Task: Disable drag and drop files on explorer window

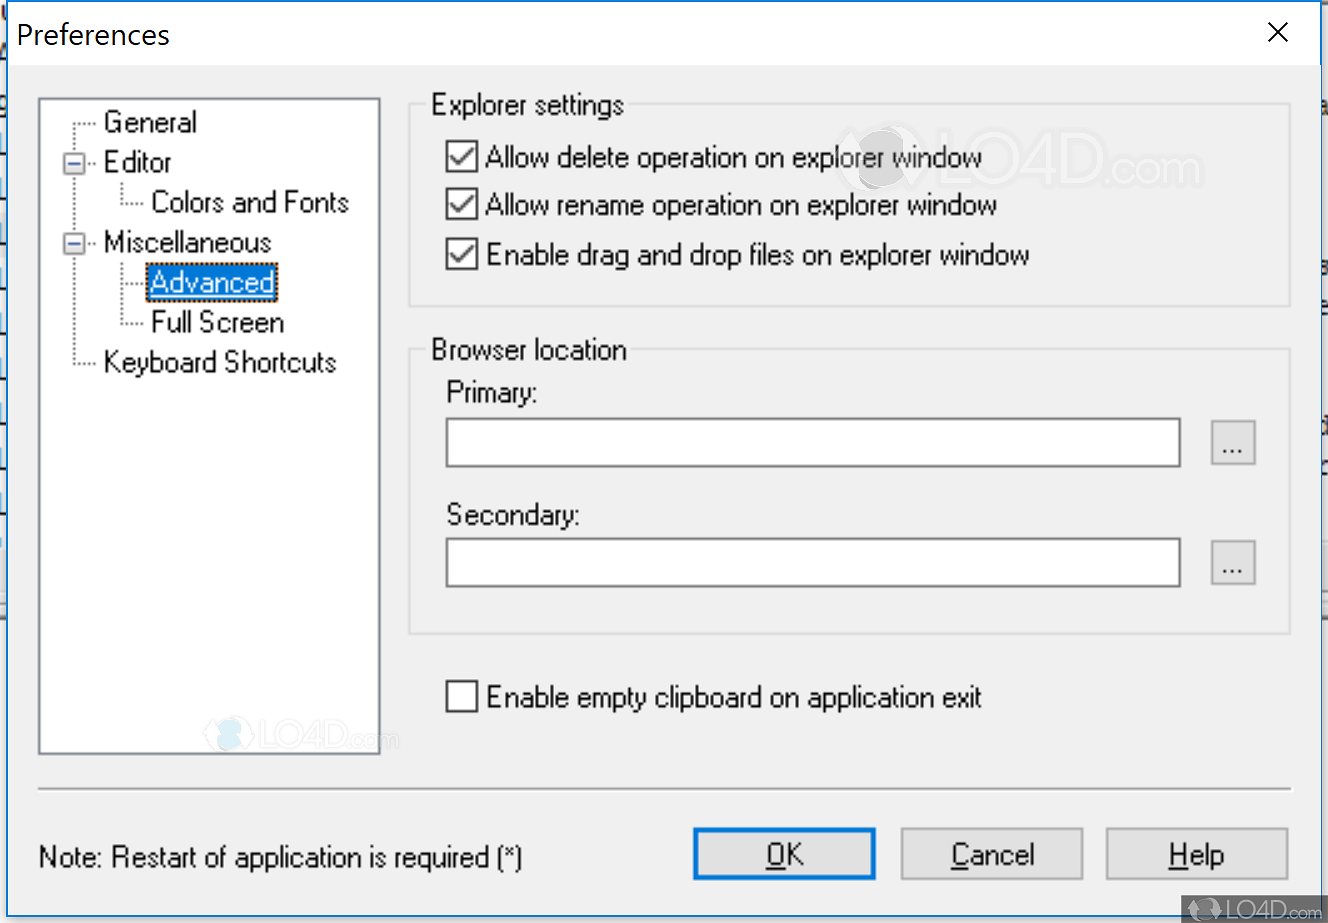Action: tap(460, 253)
